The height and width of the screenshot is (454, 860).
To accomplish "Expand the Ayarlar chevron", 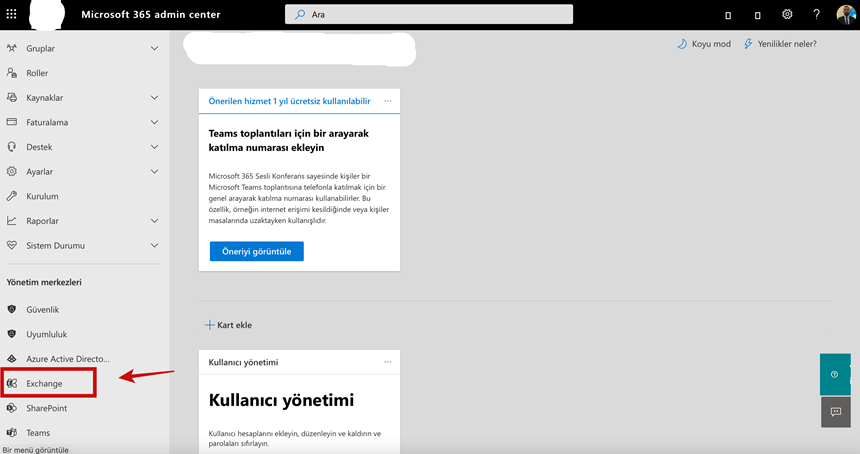I will point(155,172).
